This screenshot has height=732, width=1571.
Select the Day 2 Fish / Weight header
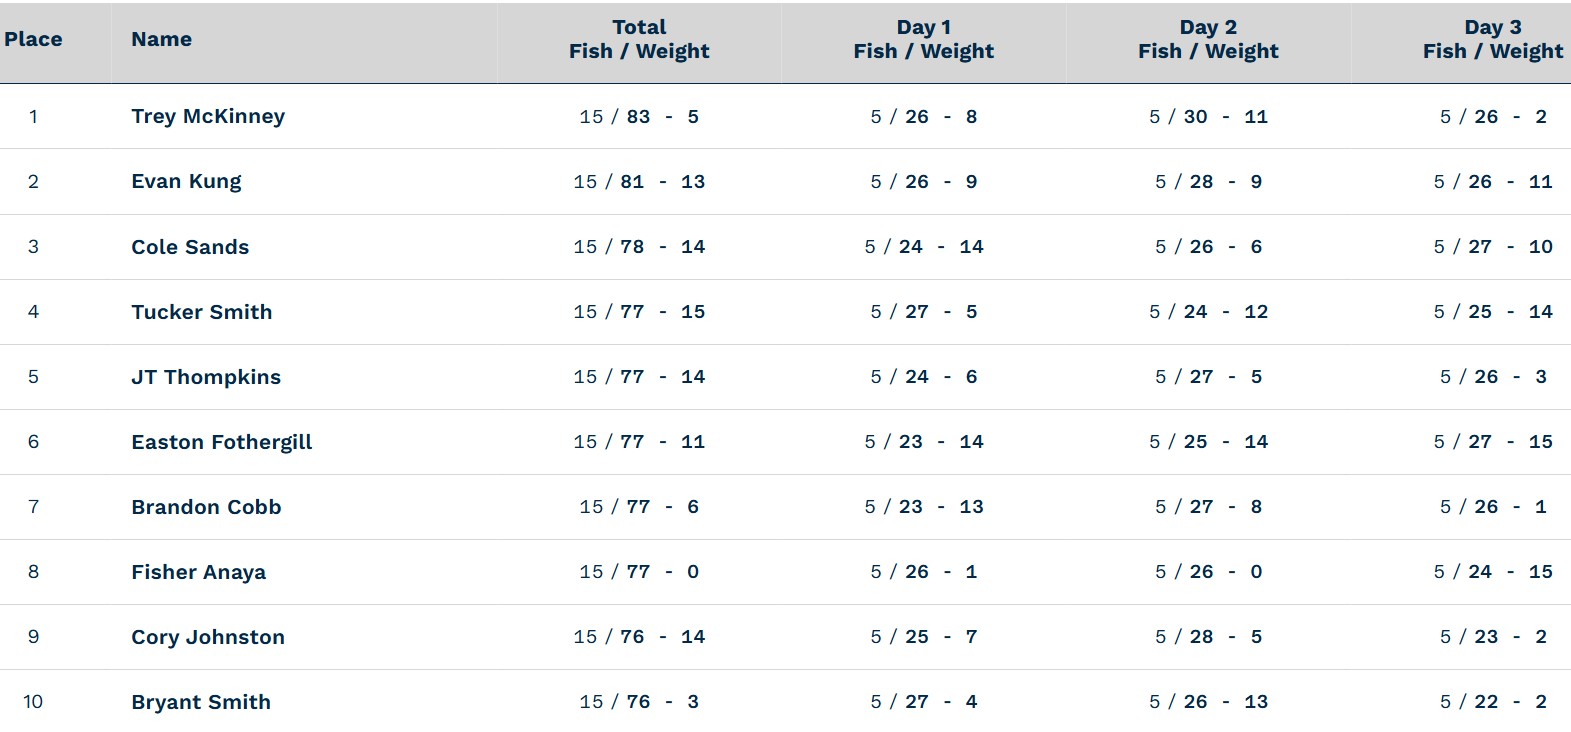pos(1208,39)
